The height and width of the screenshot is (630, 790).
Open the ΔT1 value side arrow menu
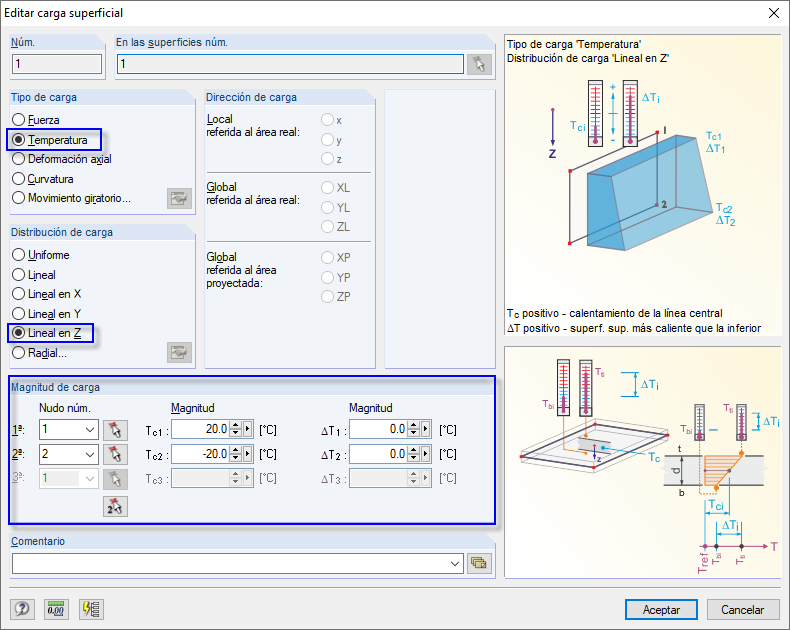pos(426,429)
